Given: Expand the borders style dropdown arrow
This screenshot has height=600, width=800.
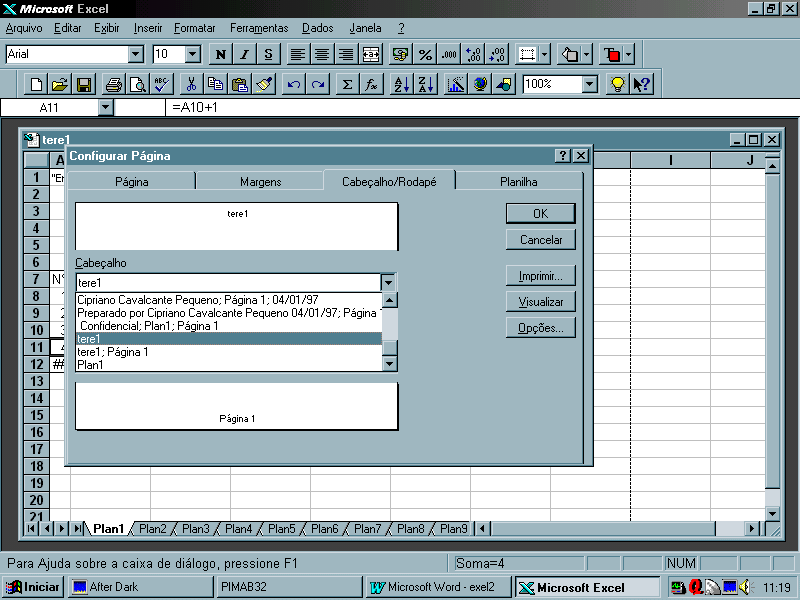Looking at the screenshot, I should tap(544, 54).
